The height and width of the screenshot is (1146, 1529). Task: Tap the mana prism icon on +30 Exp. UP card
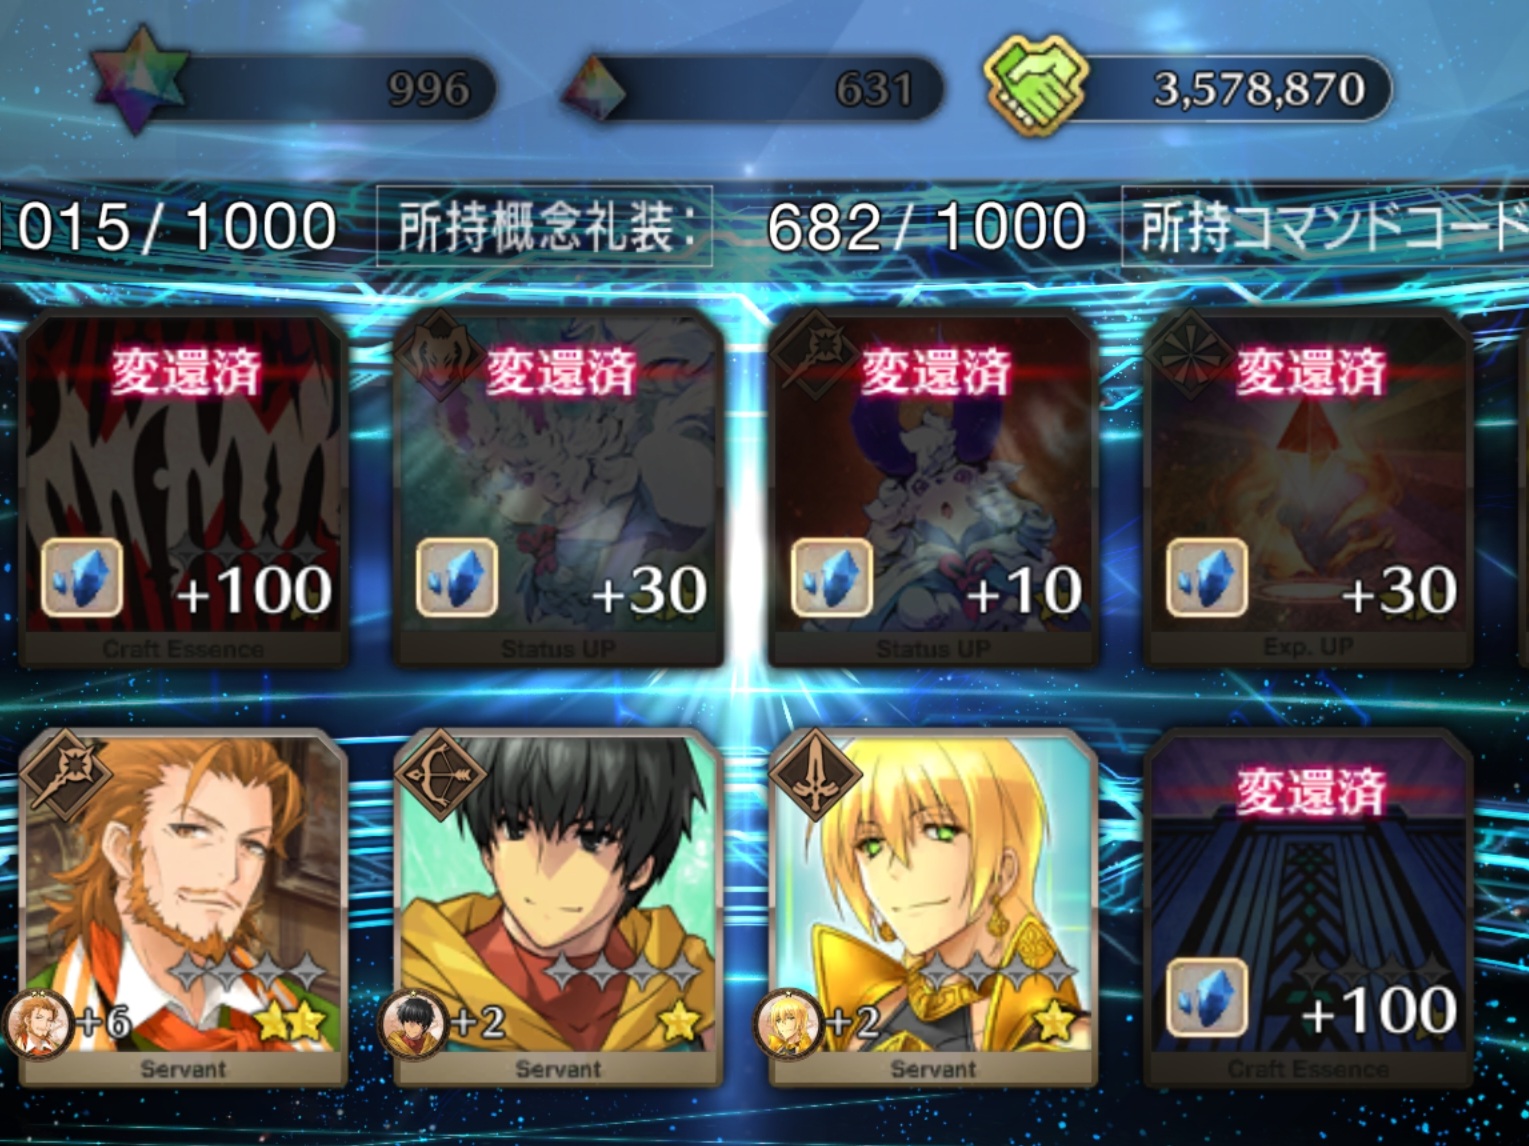[1207, 578]
